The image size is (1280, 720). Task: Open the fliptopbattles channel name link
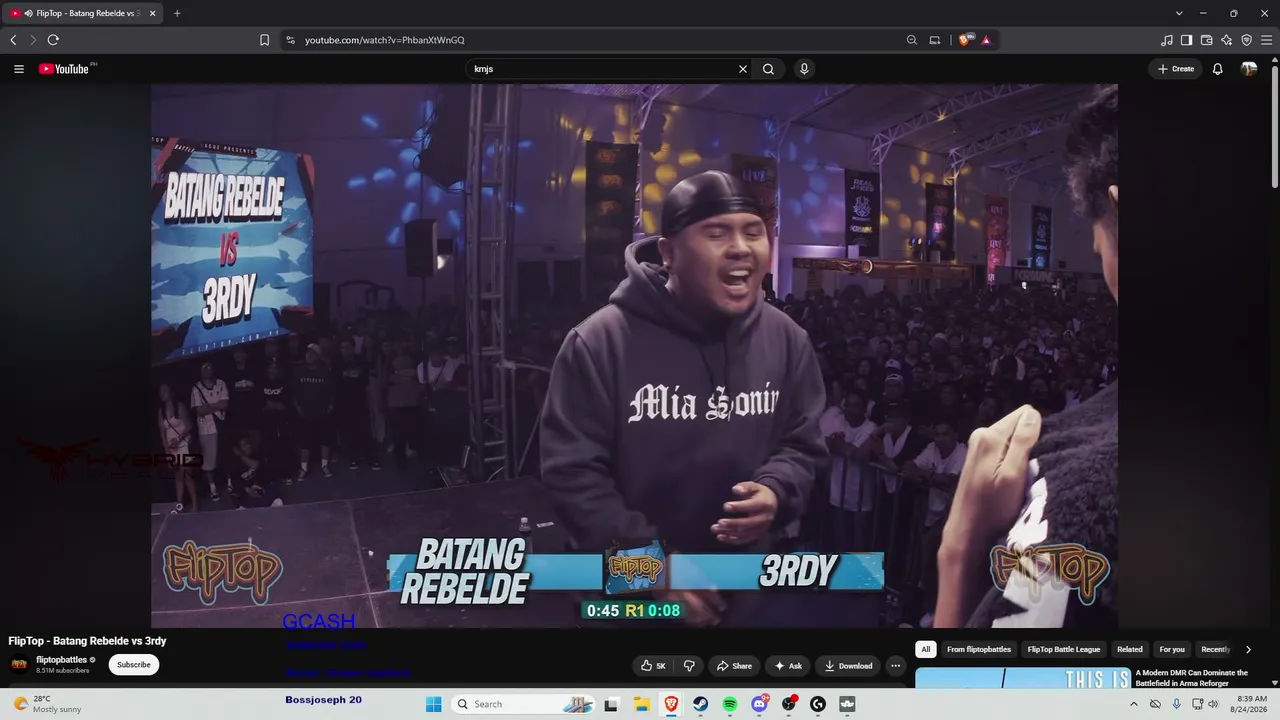pyautogui.click(x=62, y=660)
